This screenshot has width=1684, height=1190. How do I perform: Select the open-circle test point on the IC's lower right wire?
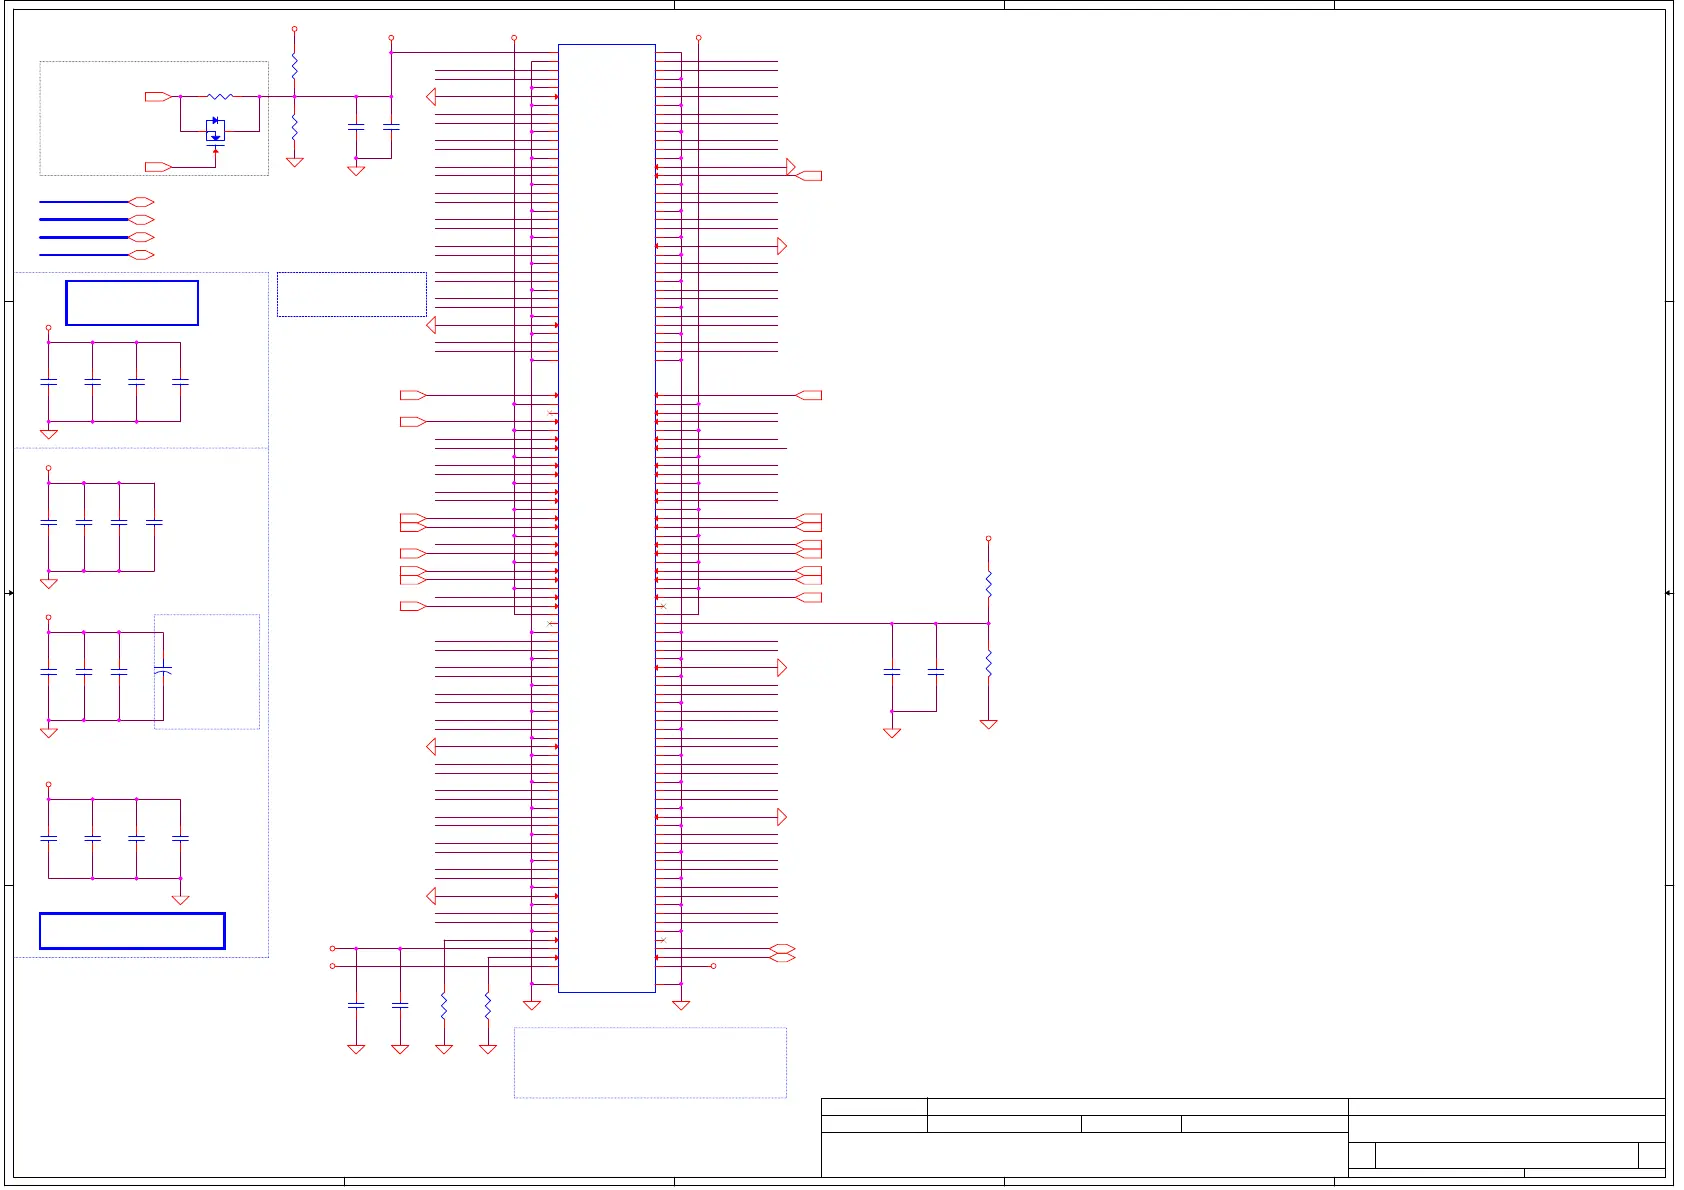click(713, 966)
